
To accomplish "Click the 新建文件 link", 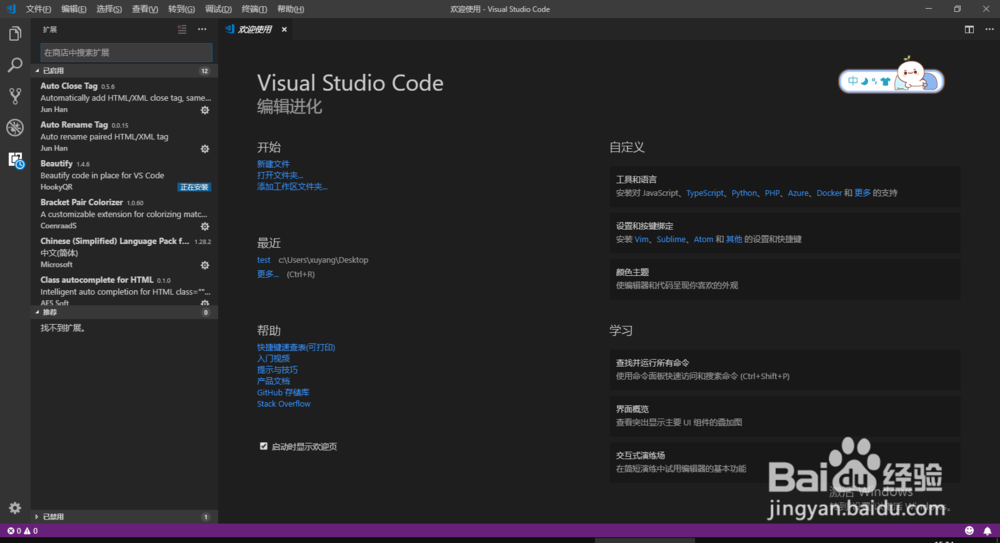I will click(x=273, y=164).
